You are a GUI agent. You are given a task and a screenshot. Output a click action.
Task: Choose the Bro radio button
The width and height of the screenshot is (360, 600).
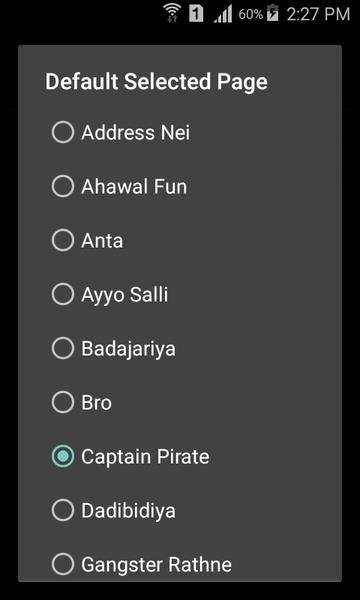pos(63,402)
